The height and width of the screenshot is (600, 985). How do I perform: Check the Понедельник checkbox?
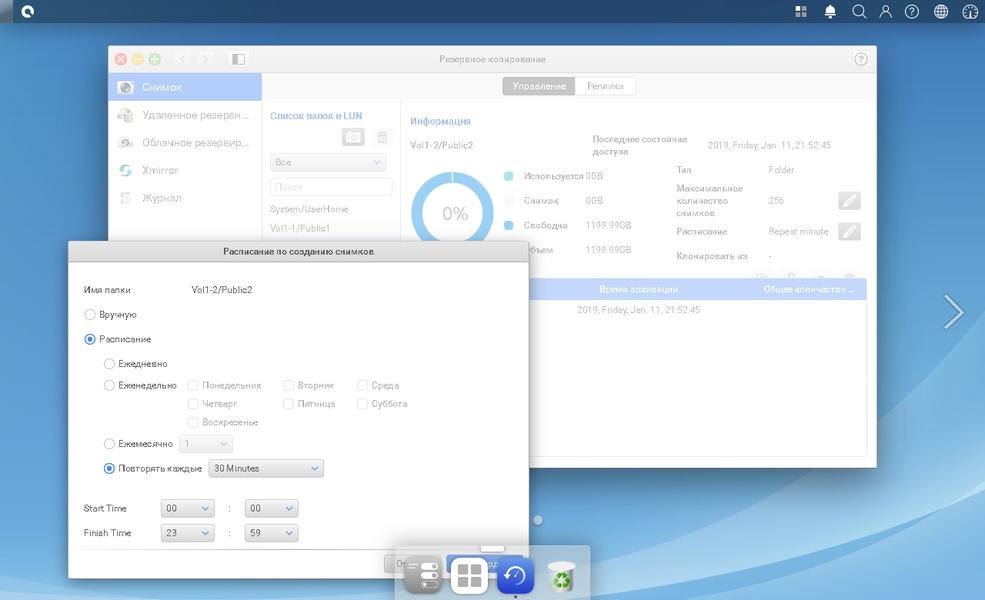pyautogui.click(x=193, y=385)
